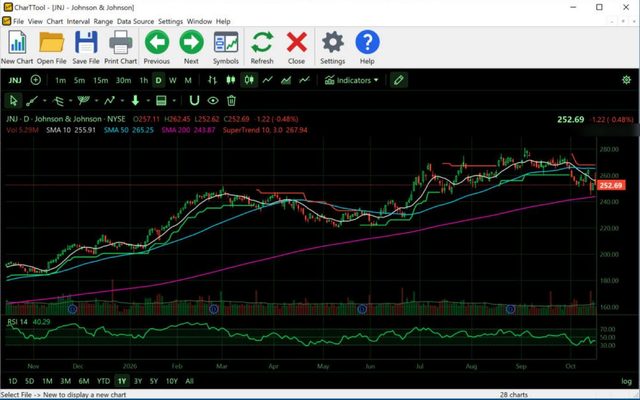The width and height of the screenshot is (640, 400).
Task: Expand zigzag pattern tool options arrow
Action: tap(122, 101)
